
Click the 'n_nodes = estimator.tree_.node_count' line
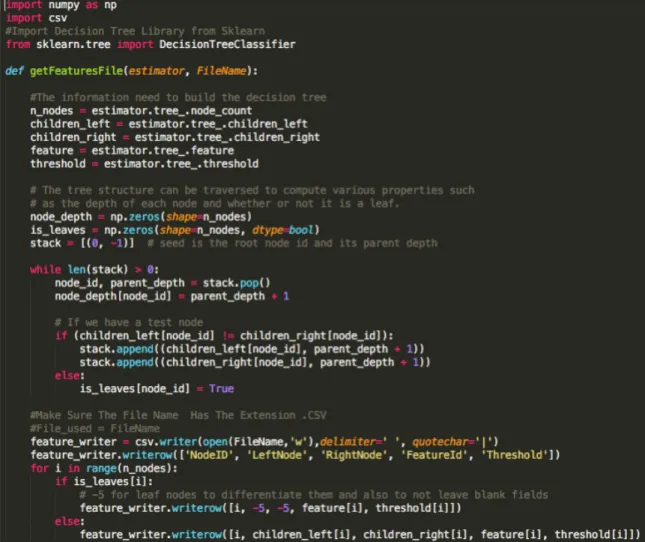[141, 111]
